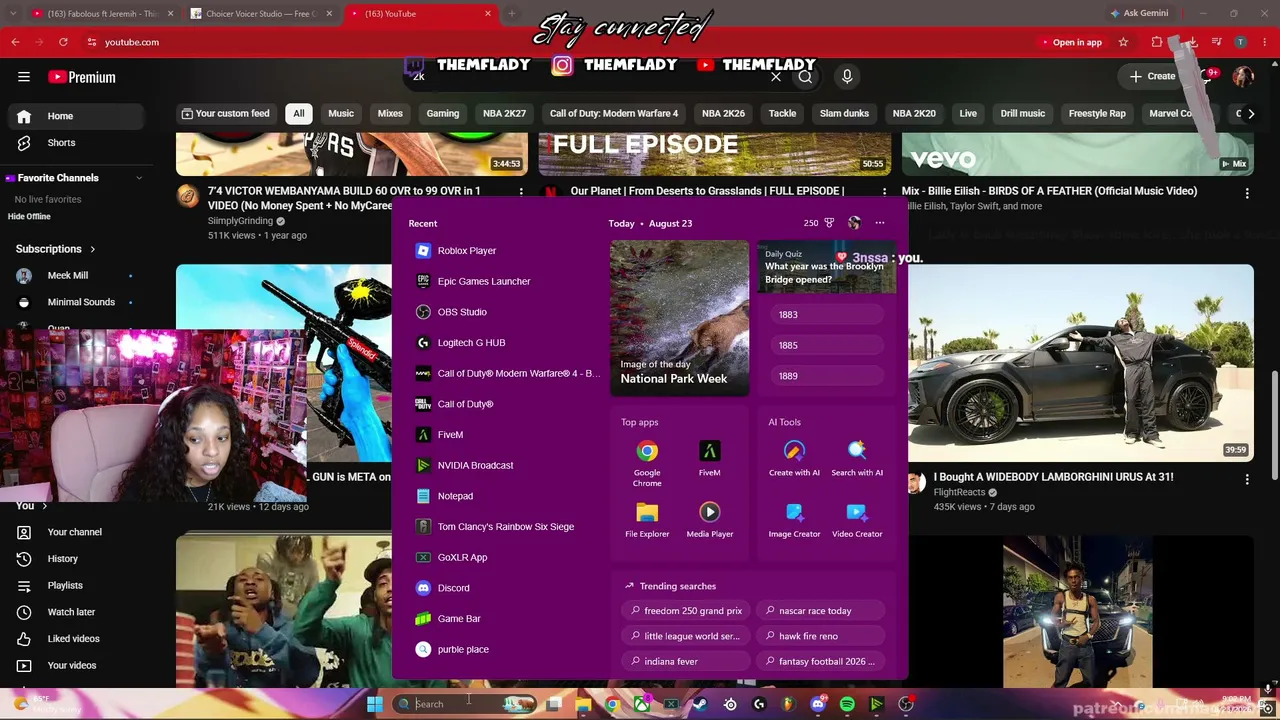Open options menu for the Billie Eilish mix

click(1247, 192)
